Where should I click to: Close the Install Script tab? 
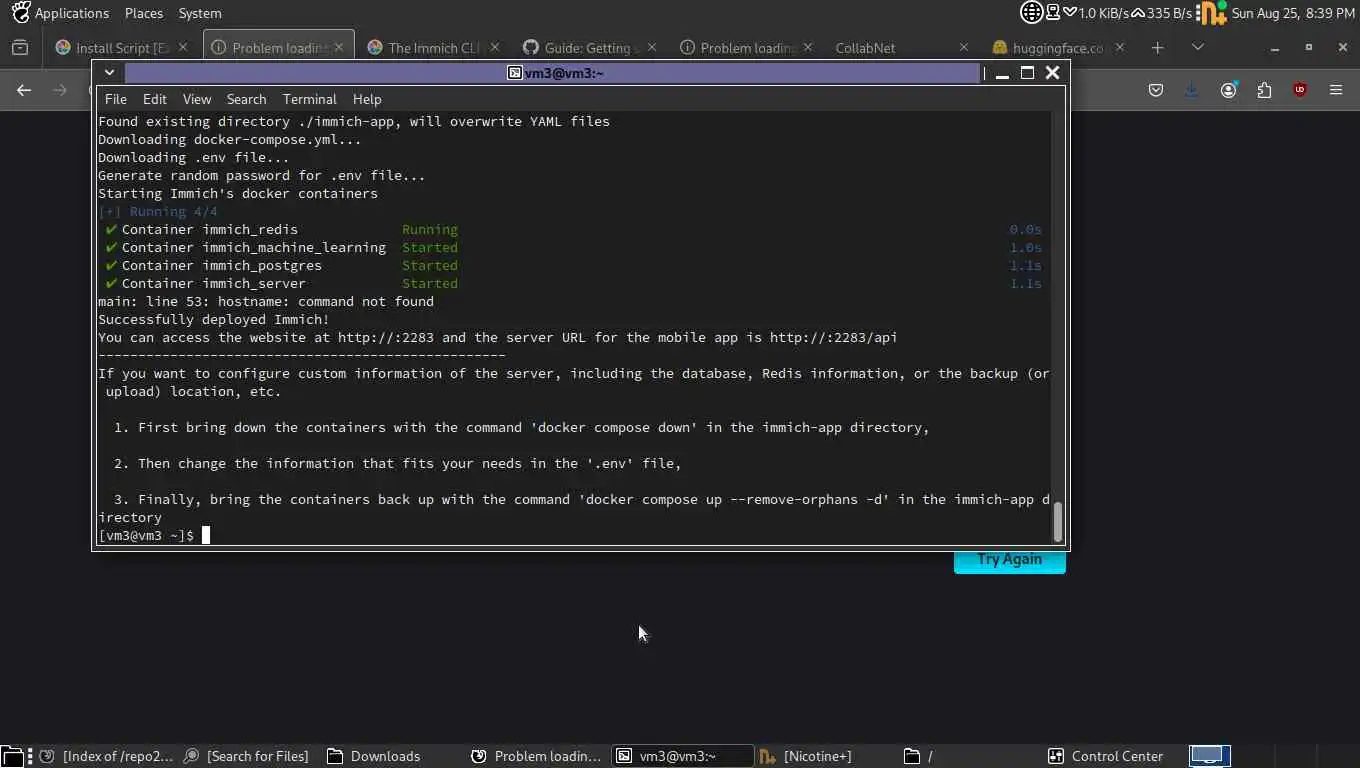(x=183, y=47)
